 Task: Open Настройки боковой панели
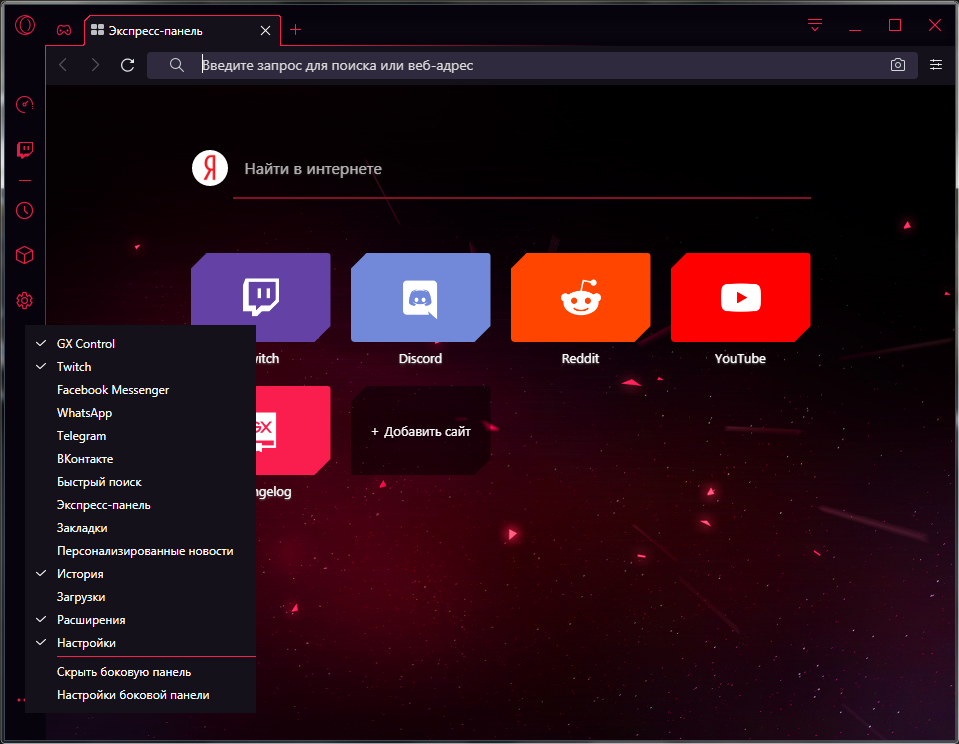(x=140, y=695)
